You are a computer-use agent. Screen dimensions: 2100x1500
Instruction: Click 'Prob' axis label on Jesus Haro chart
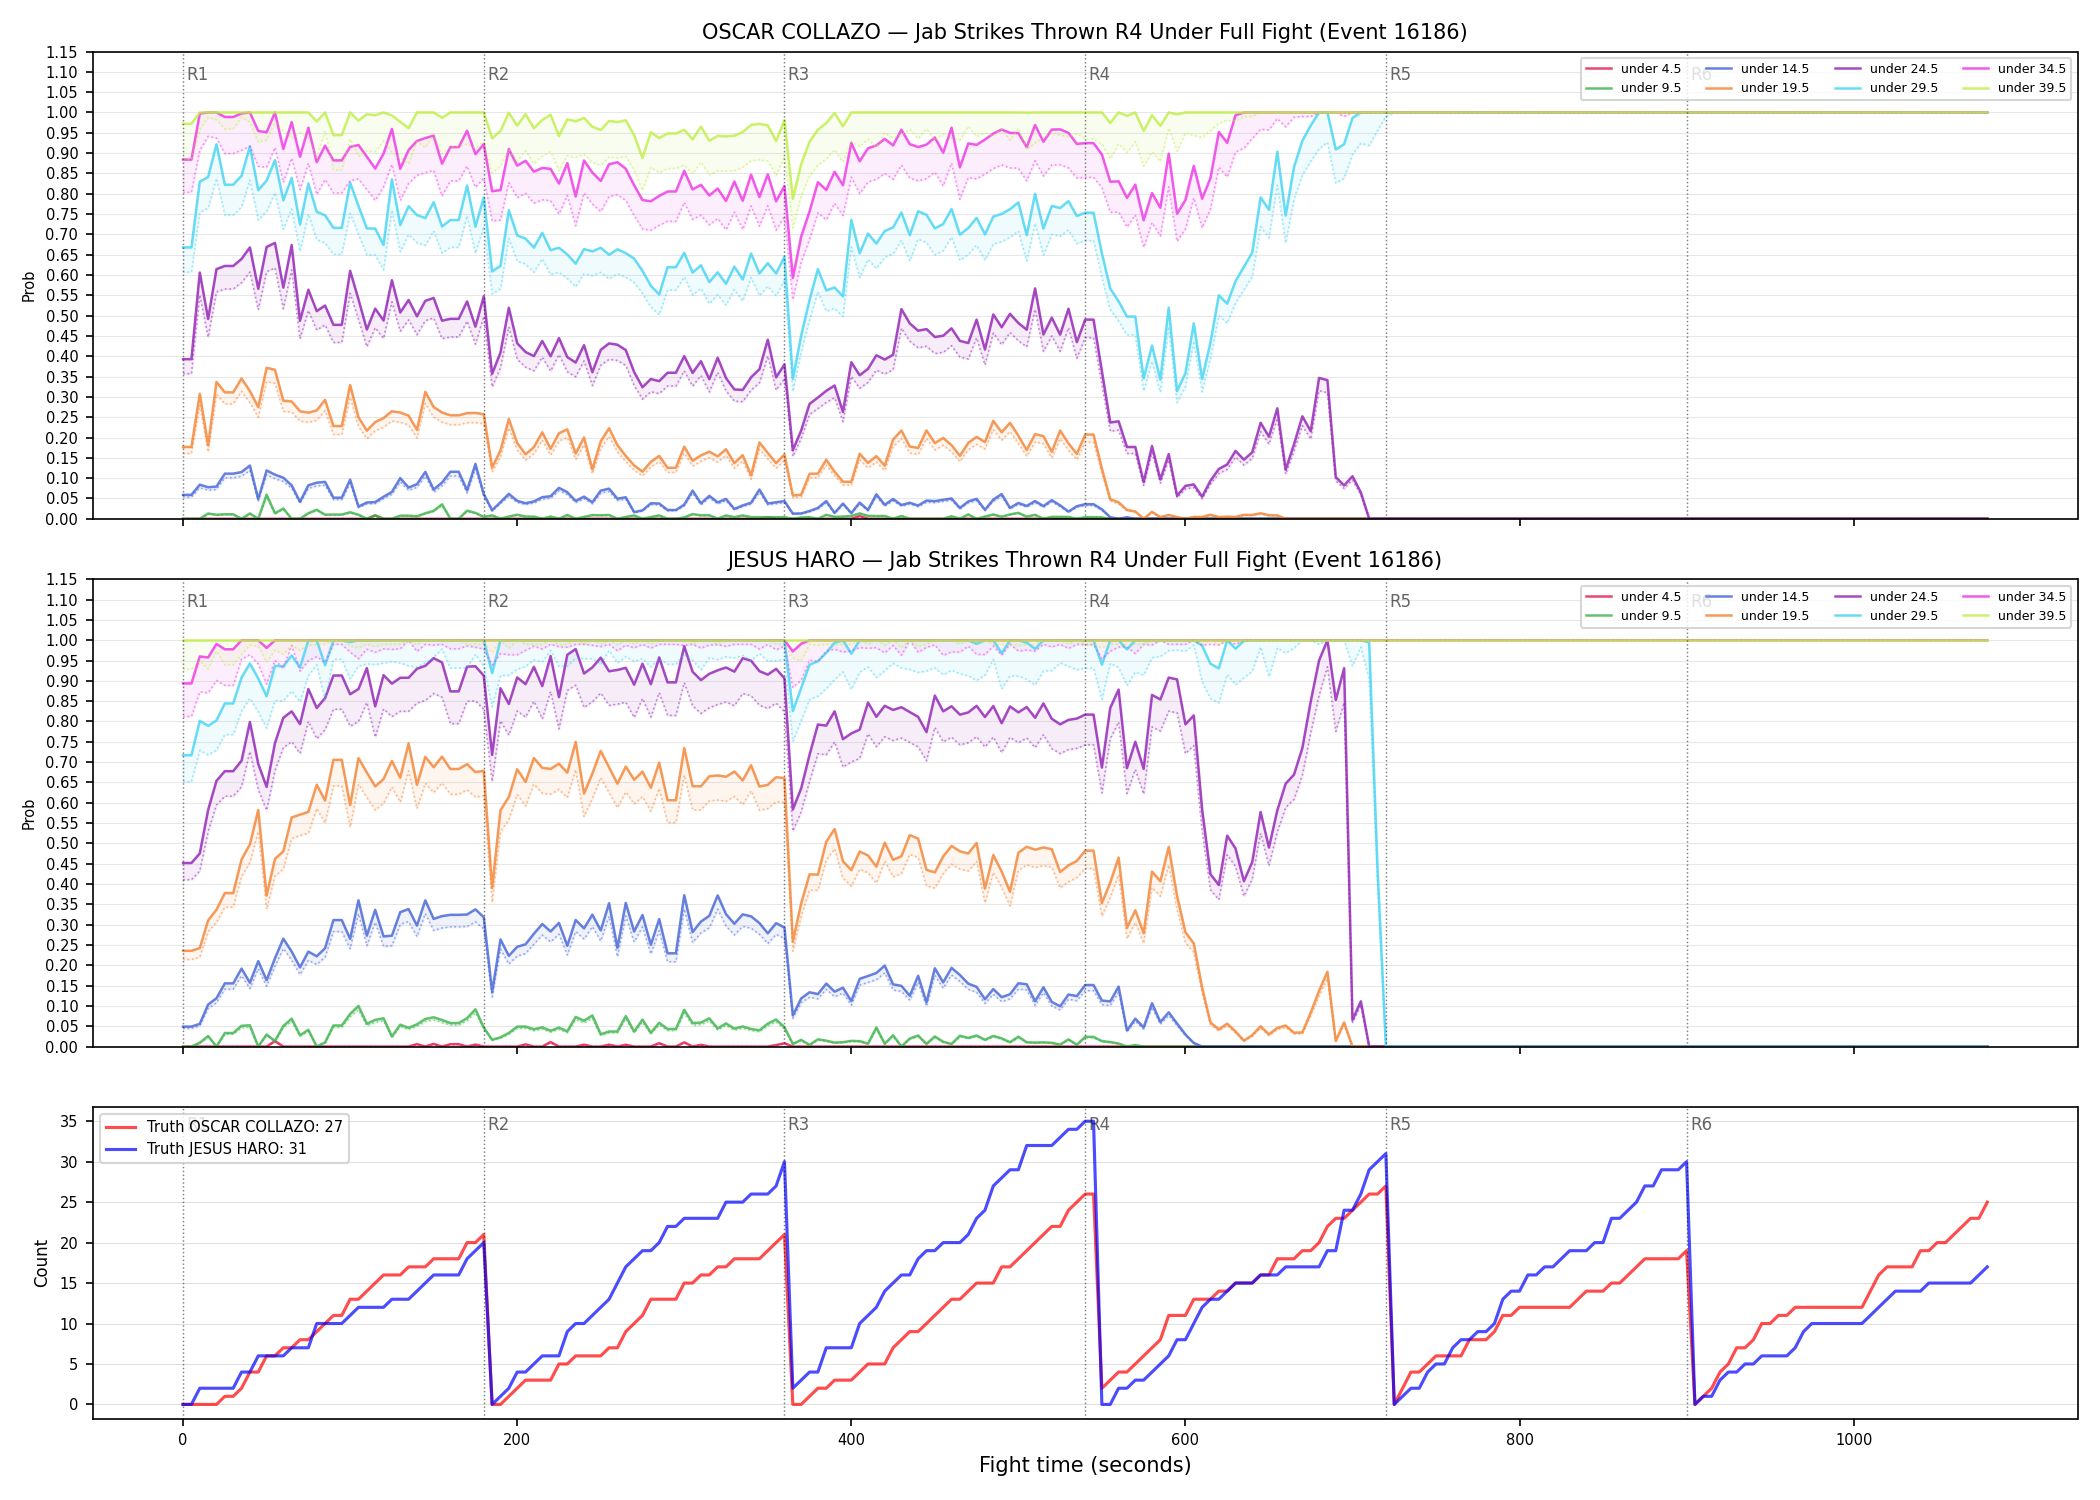[29, 814]
